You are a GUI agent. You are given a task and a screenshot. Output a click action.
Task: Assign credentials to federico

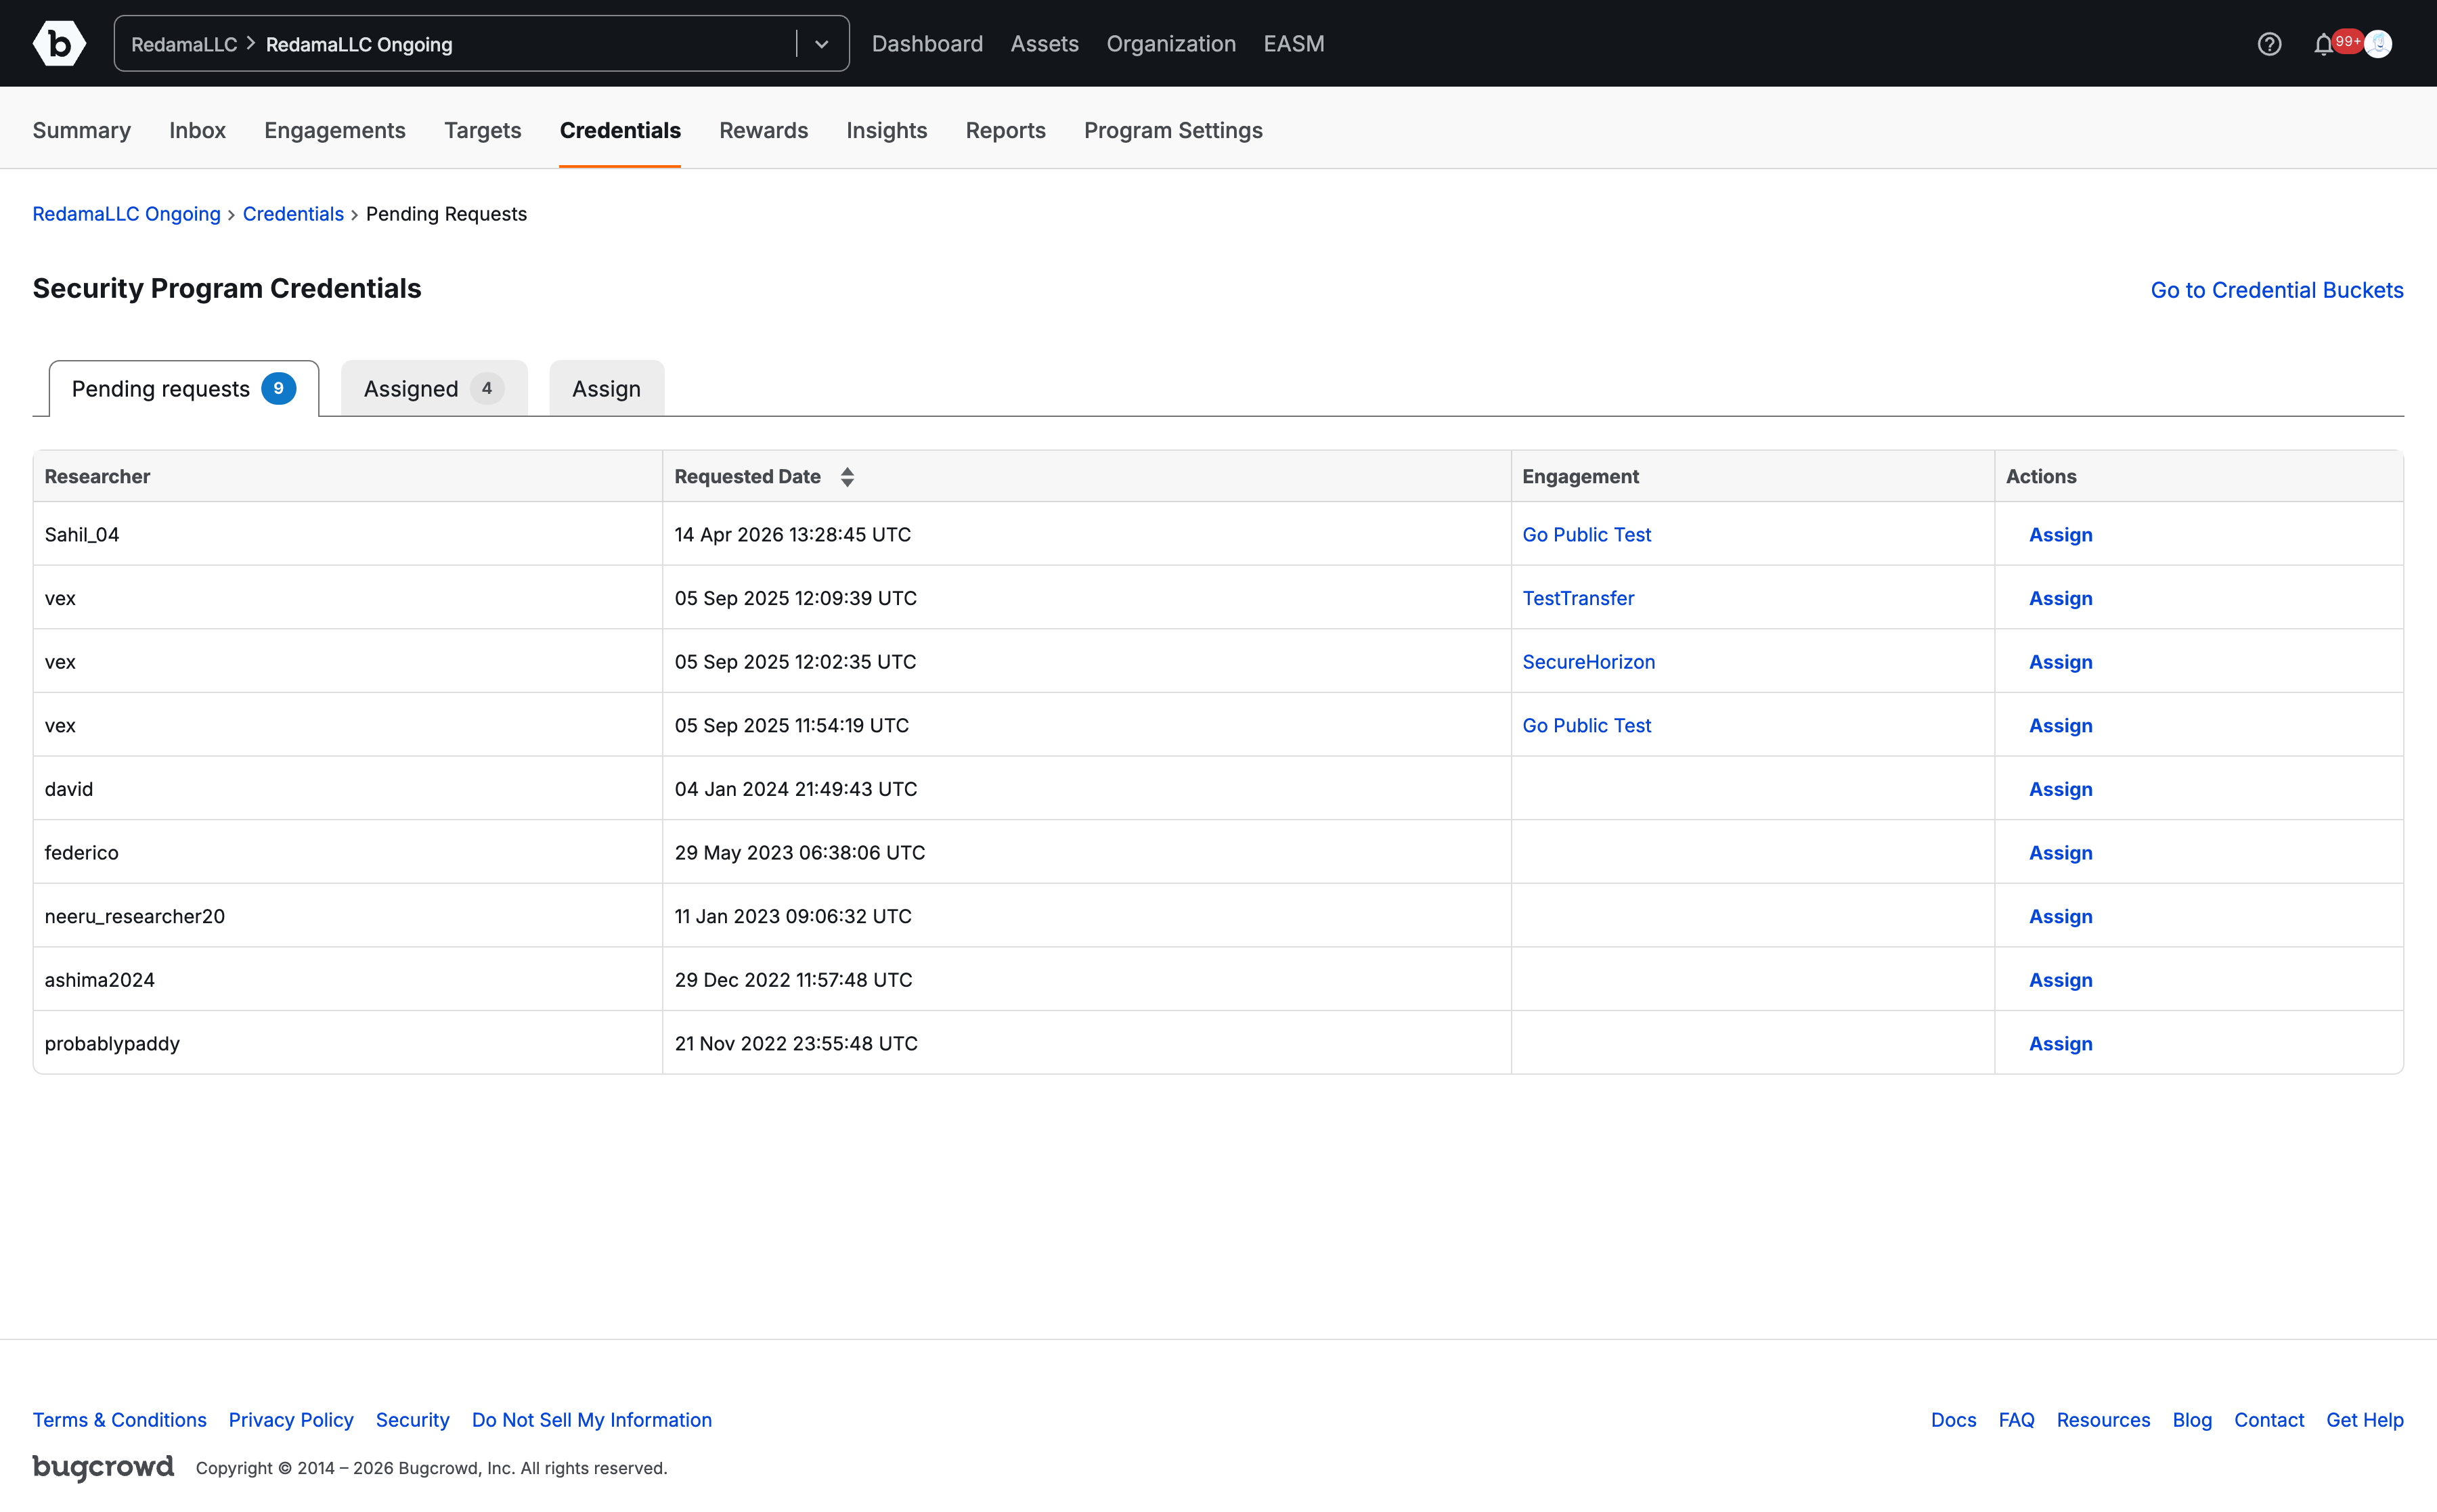[2060, 853]
